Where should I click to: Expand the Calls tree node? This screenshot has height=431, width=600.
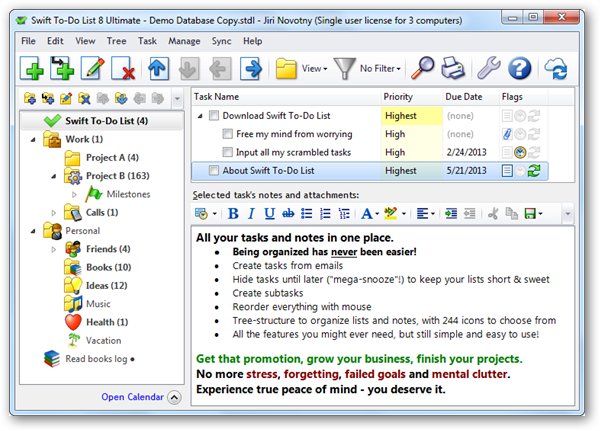54,213
